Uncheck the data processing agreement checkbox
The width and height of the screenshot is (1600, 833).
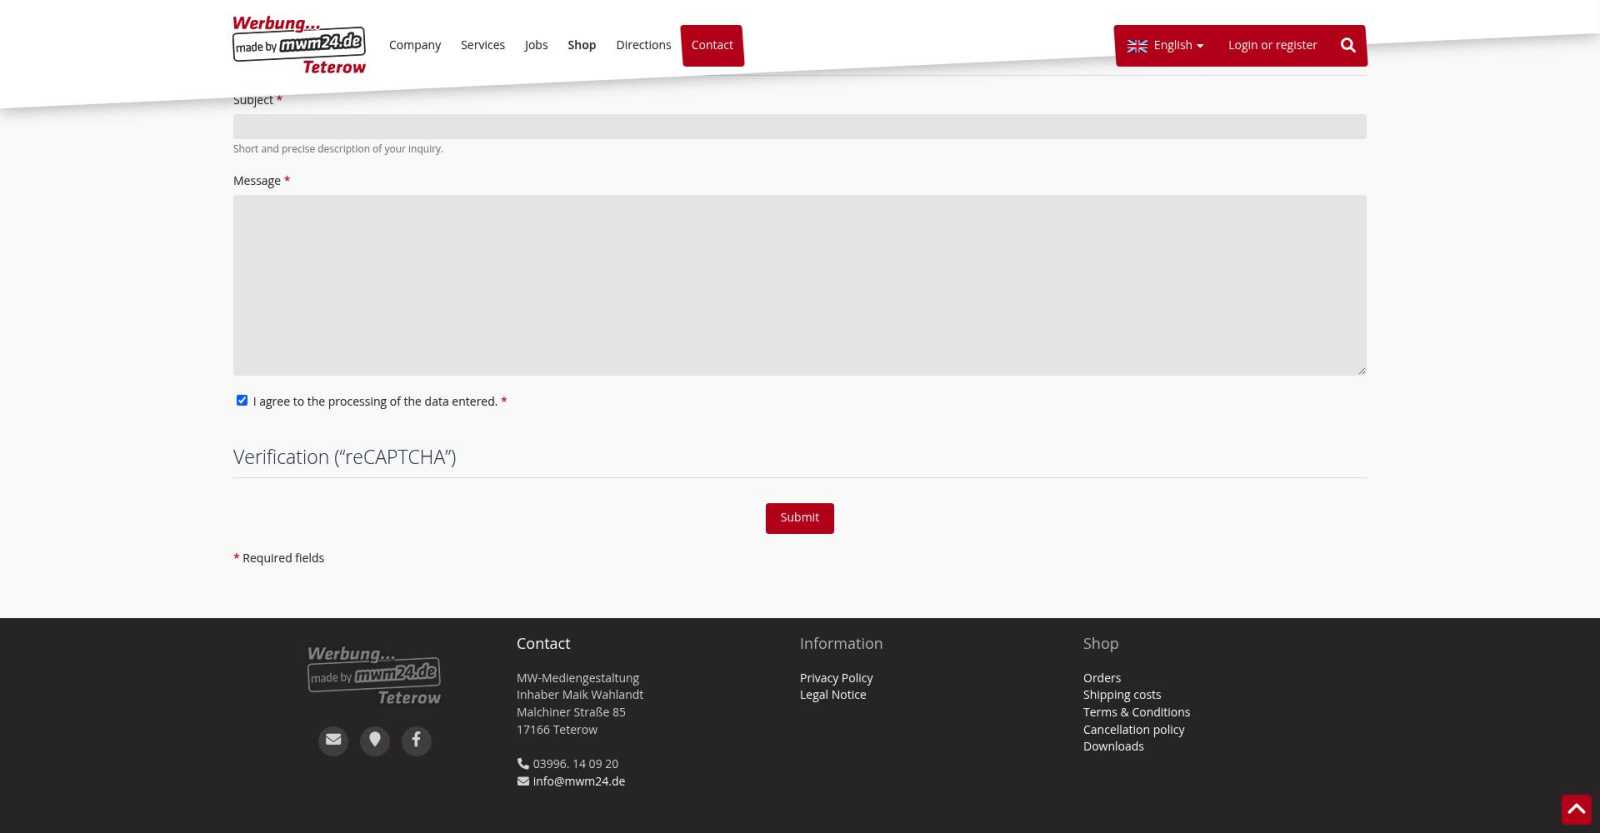[242, 400]
